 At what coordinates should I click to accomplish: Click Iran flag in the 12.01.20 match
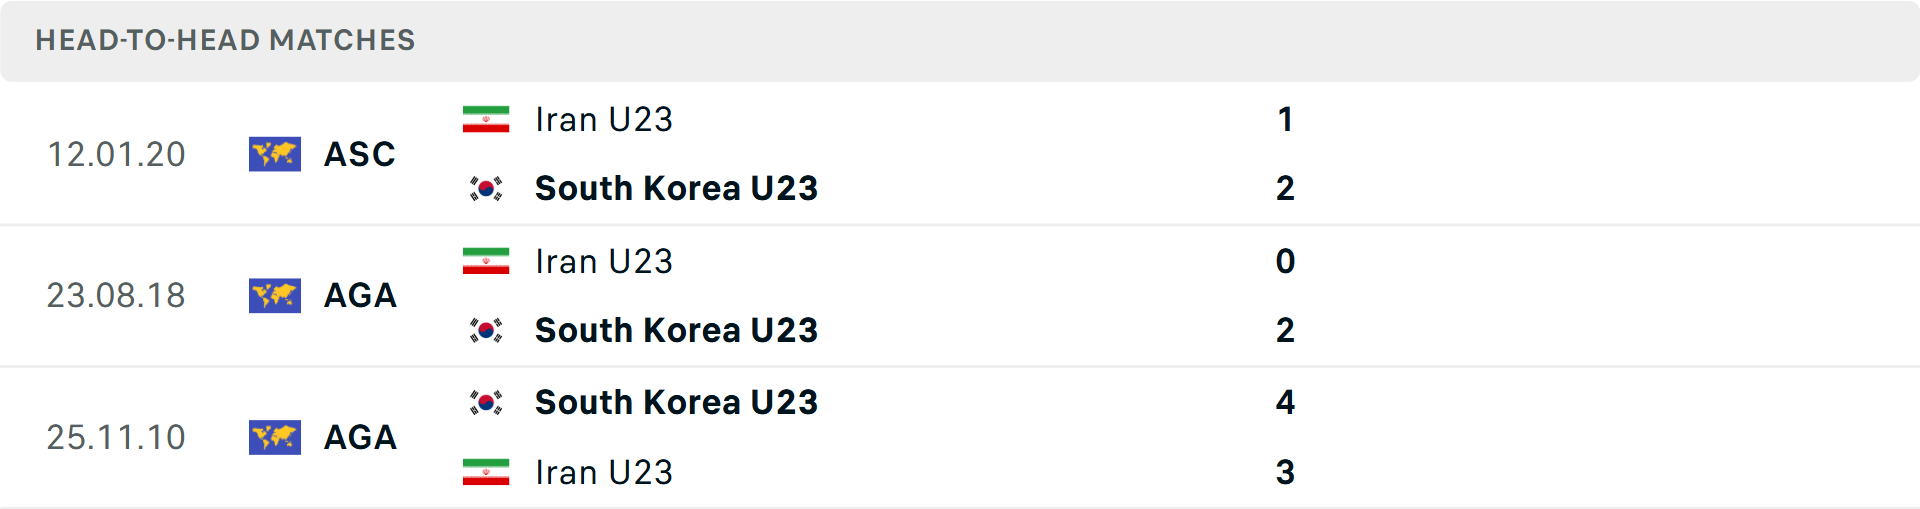486,120
